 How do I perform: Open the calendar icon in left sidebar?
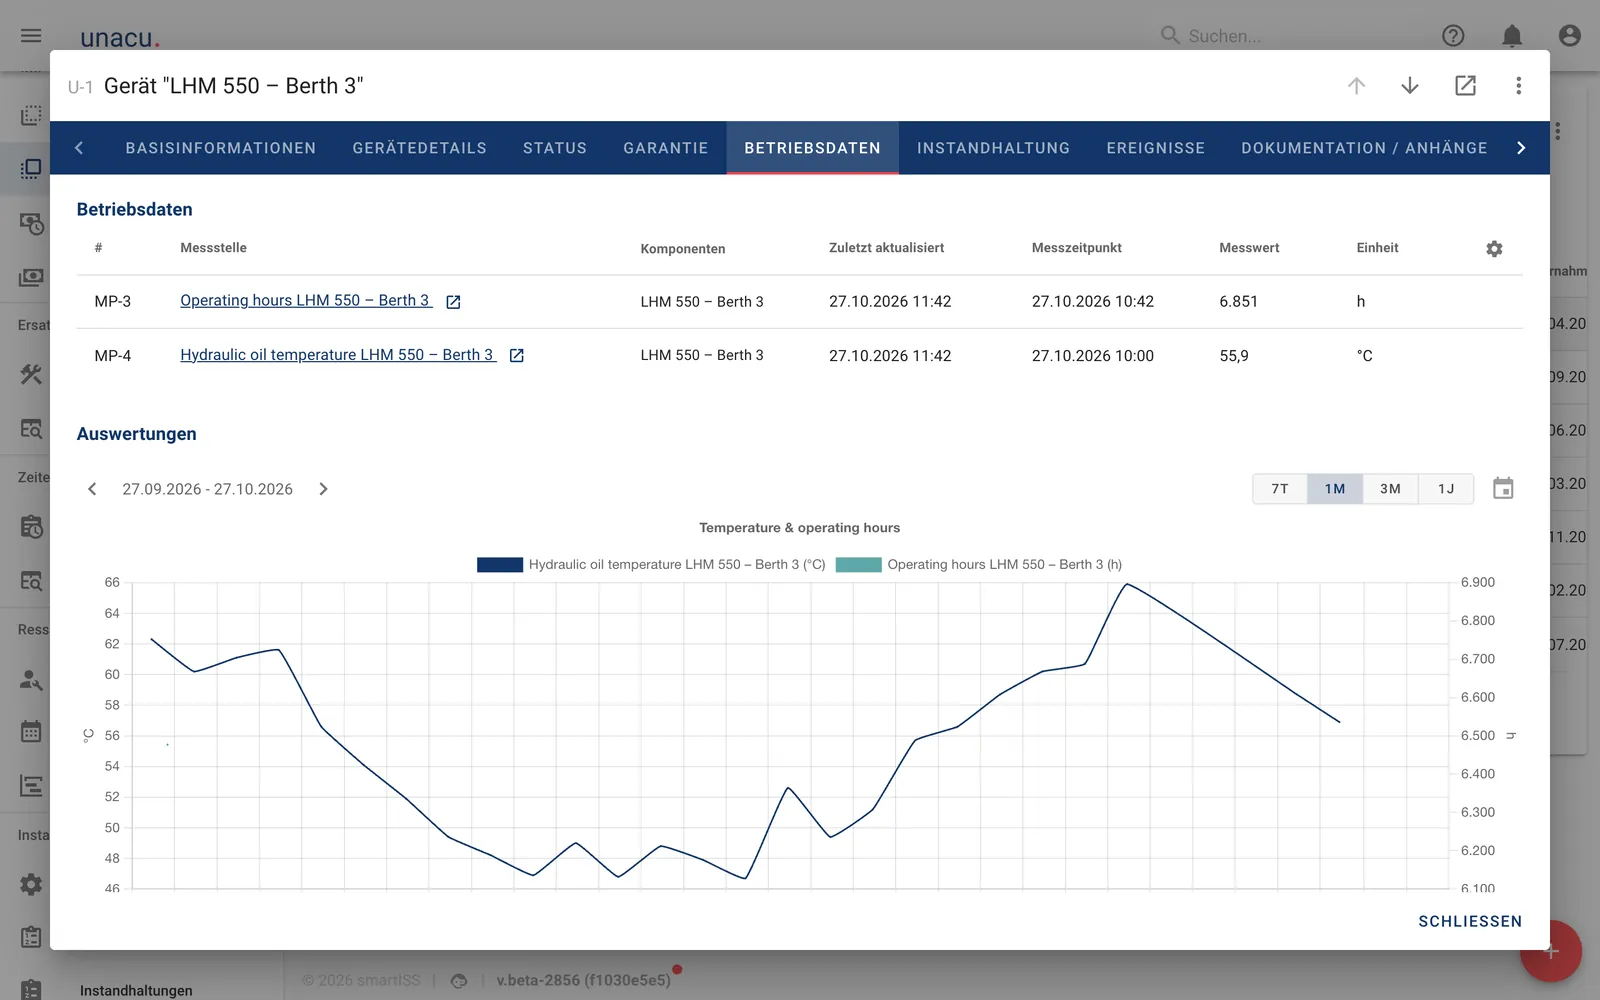(x=31, y=731)
